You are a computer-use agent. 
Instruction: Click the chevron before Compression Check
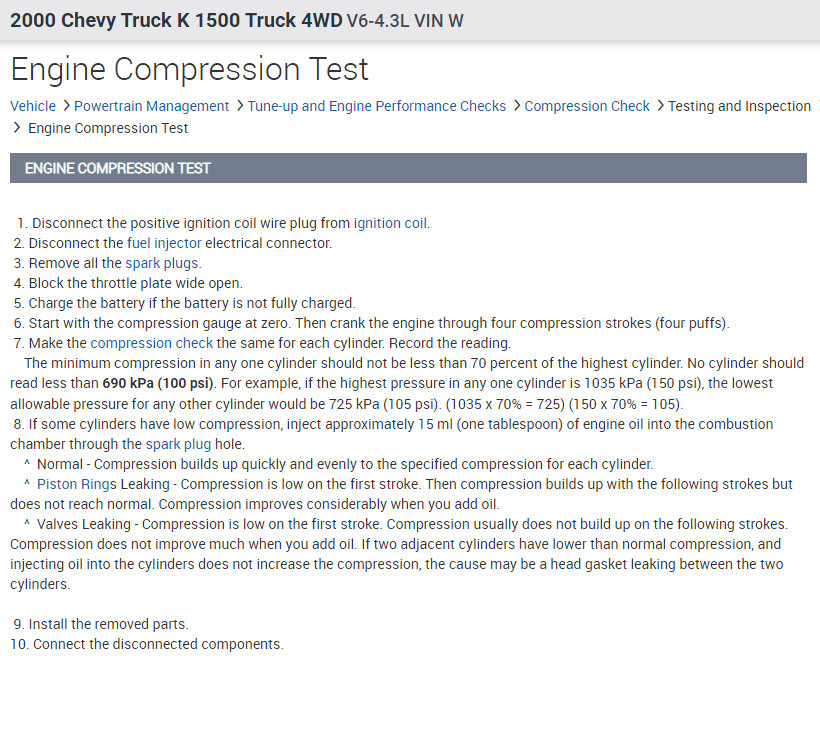tap(517, 106)
